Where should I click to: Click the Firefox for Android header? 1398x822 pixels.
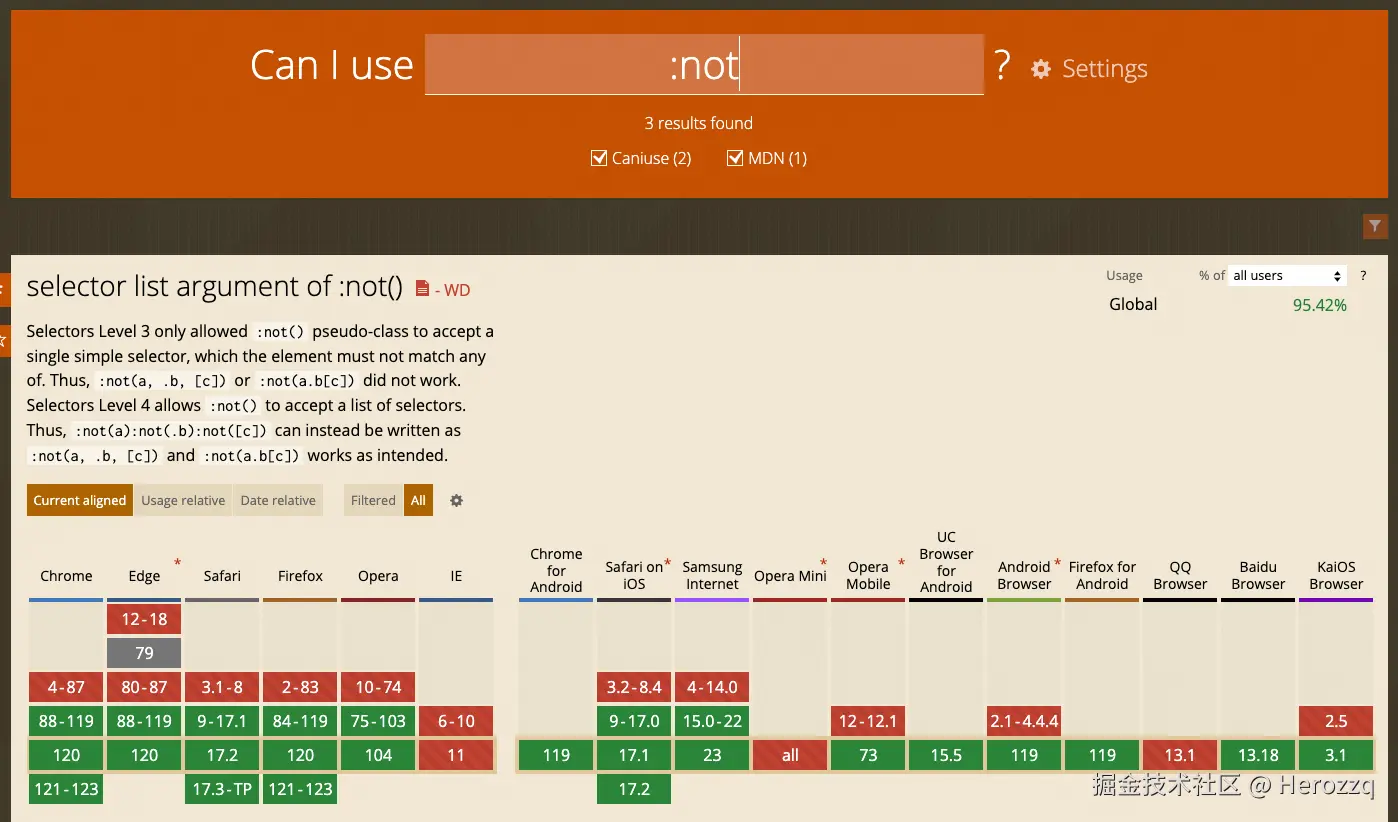1102,575
